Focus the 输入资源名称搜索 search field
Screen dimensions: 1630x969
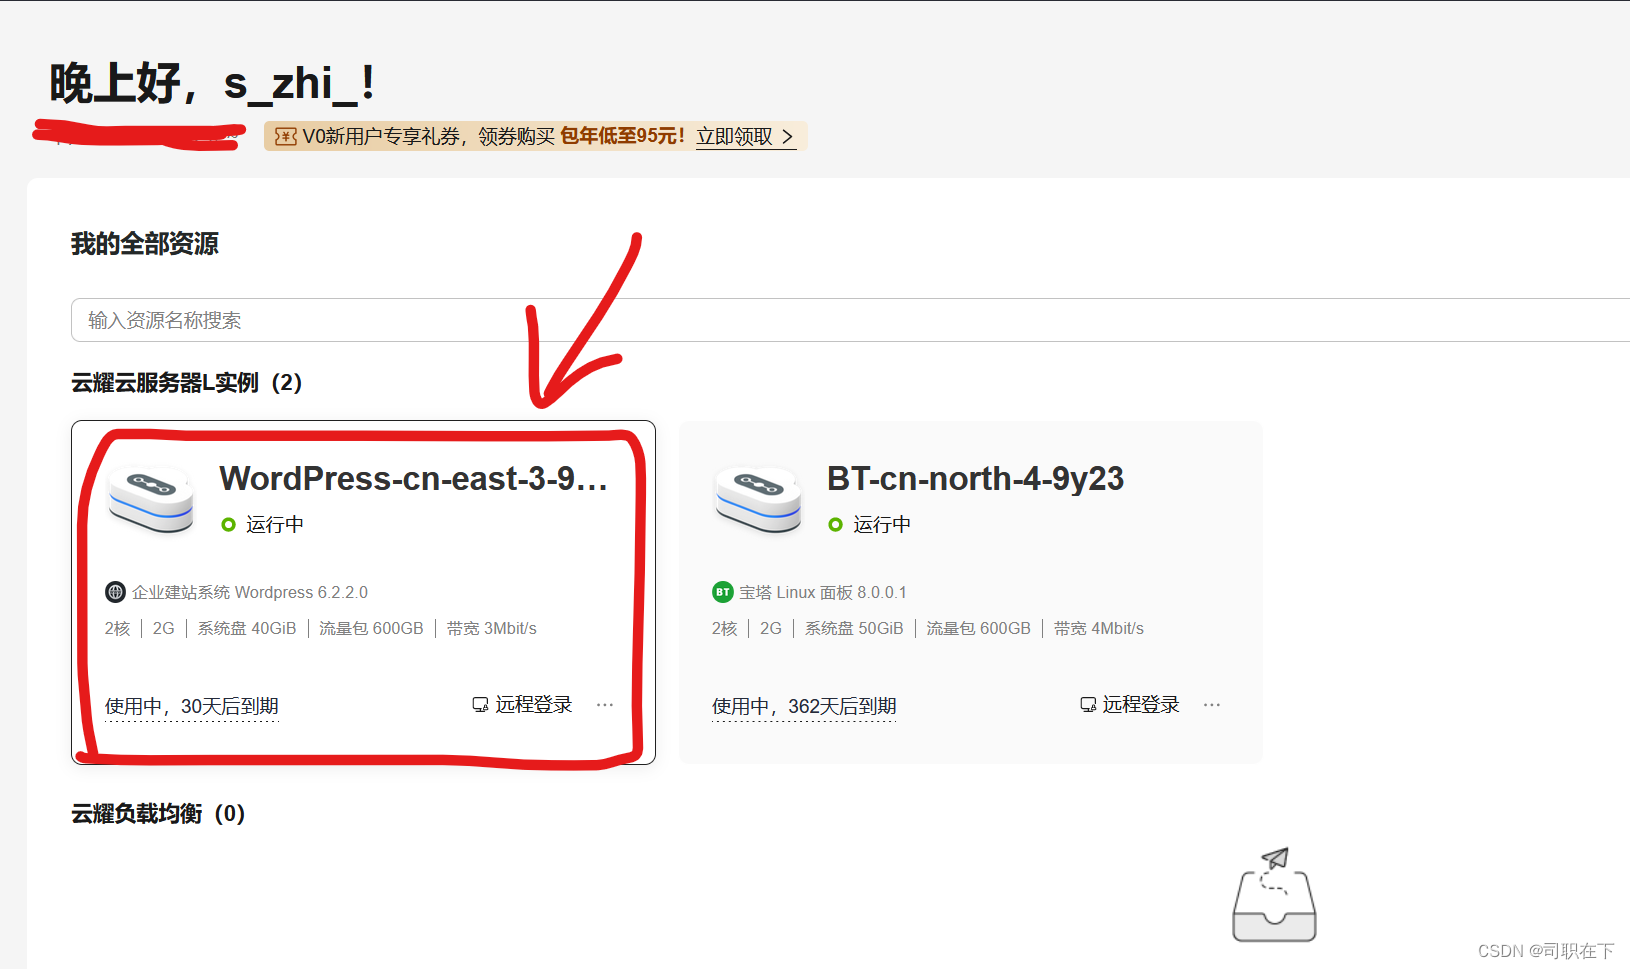[x=850, y=320]
